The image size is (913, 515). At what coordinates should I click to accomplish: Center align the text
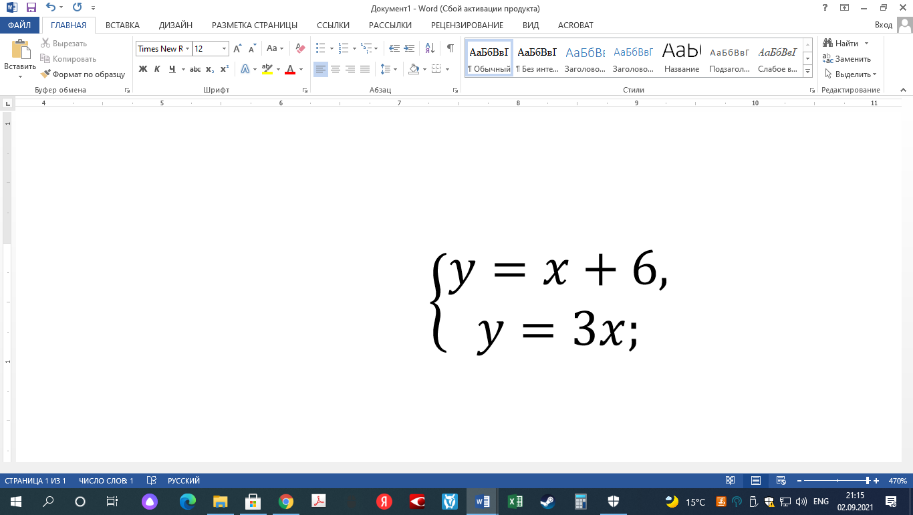335,69
